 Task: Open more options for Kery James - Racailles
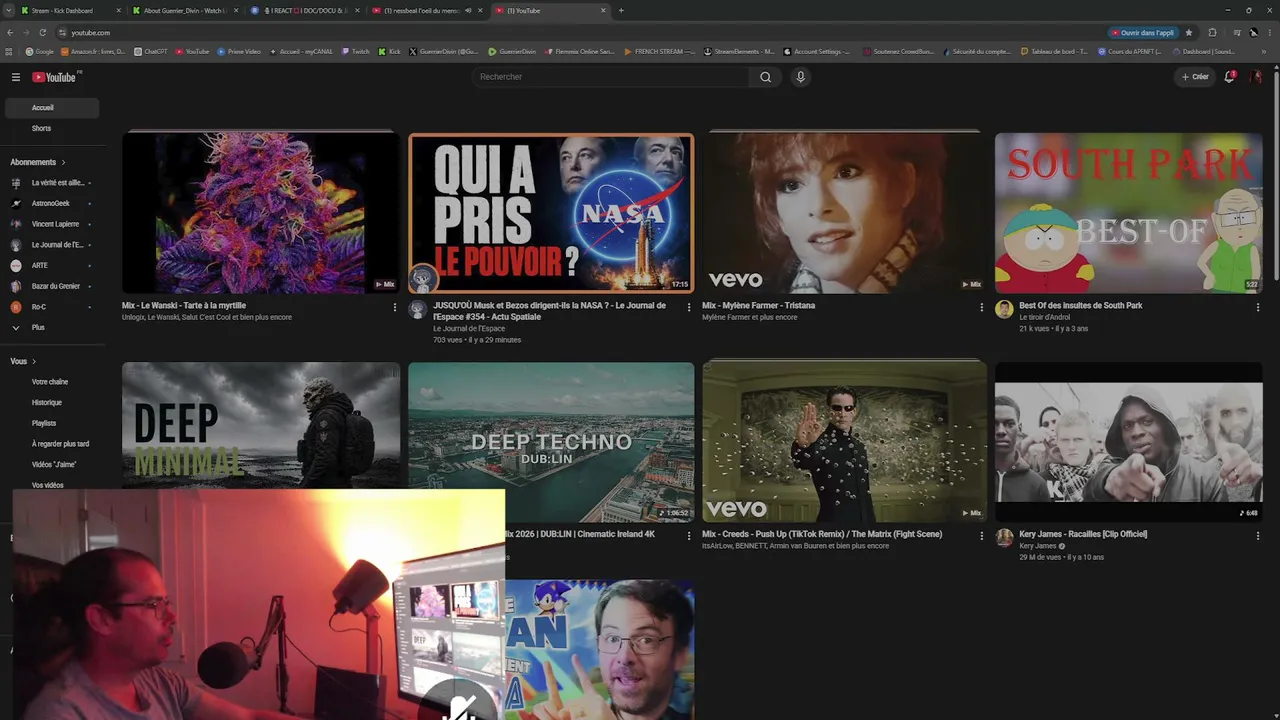(1257, 536)
